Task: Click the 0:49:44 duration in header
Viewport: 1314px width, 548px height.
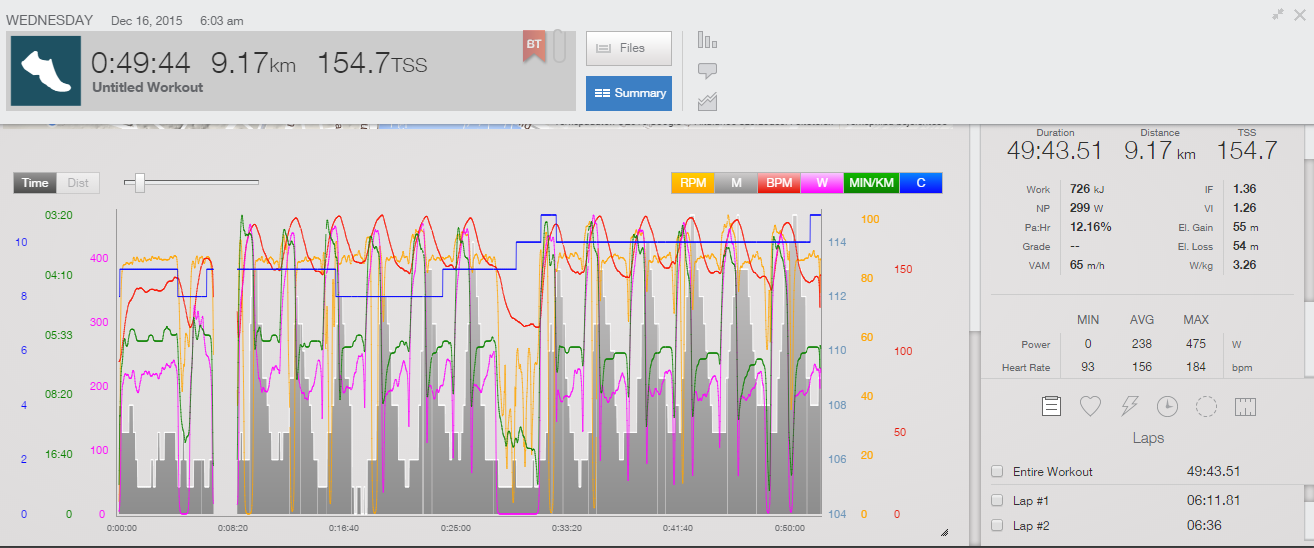Action: pyautogui.click(x=140, y=63)
